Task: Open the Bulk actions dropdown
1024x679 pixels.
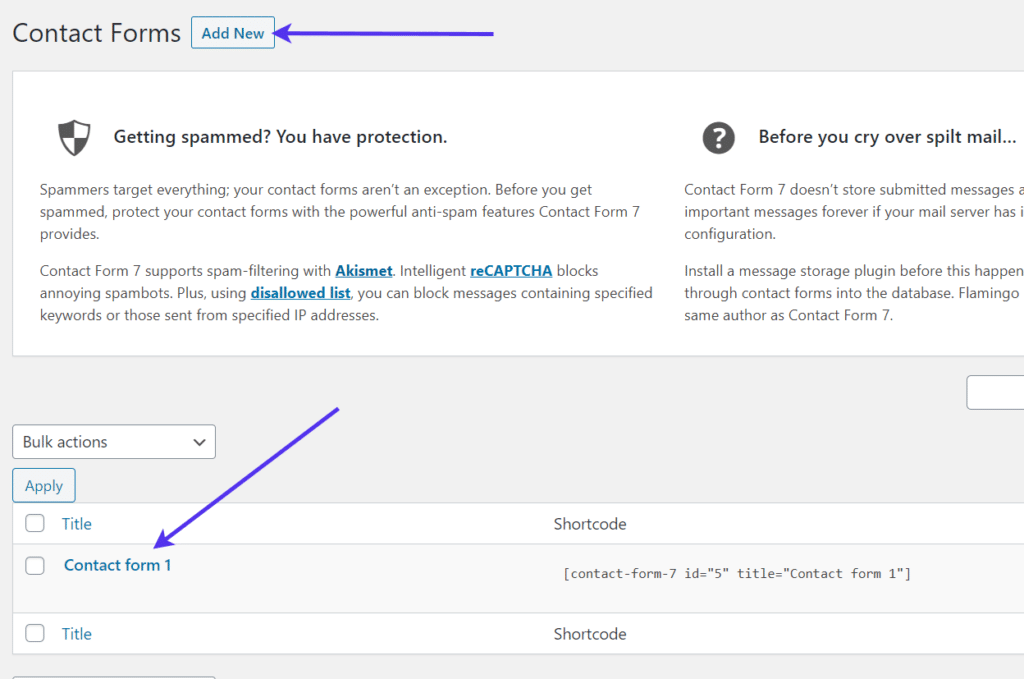Action: 113,441
